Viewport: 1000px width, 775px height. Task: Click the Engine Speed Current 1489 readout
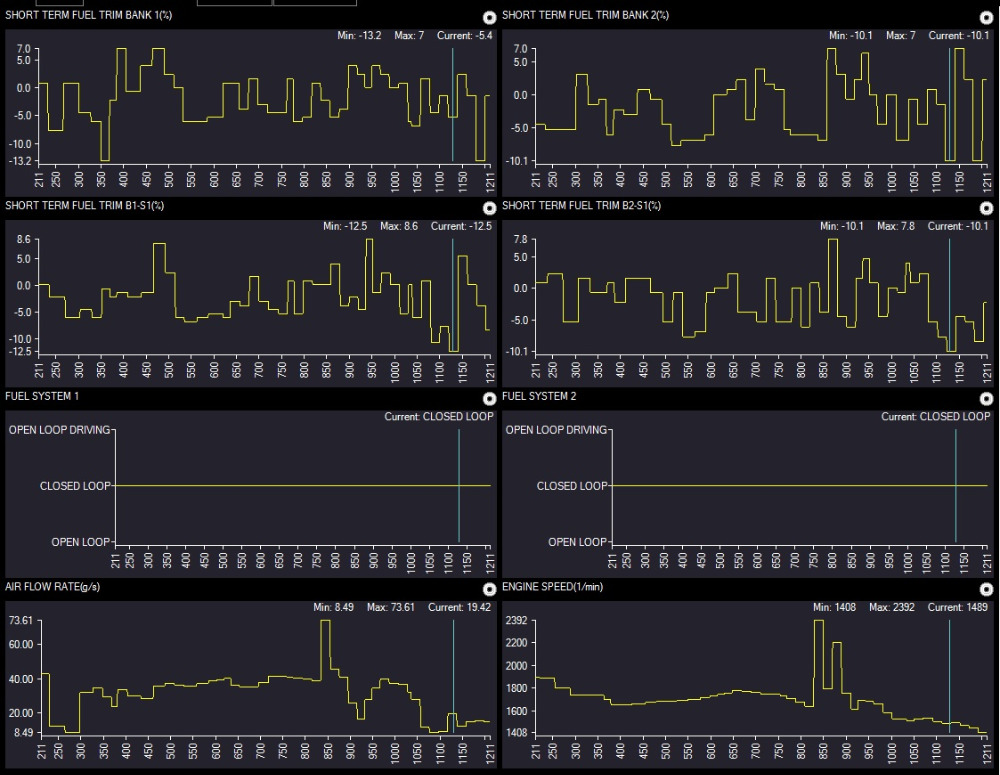pos(959,608)
